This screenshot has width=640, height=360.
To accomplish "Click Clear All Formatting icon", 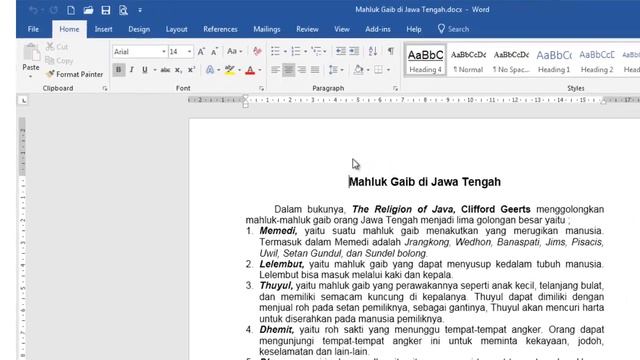I will click(x=257, y=52).
